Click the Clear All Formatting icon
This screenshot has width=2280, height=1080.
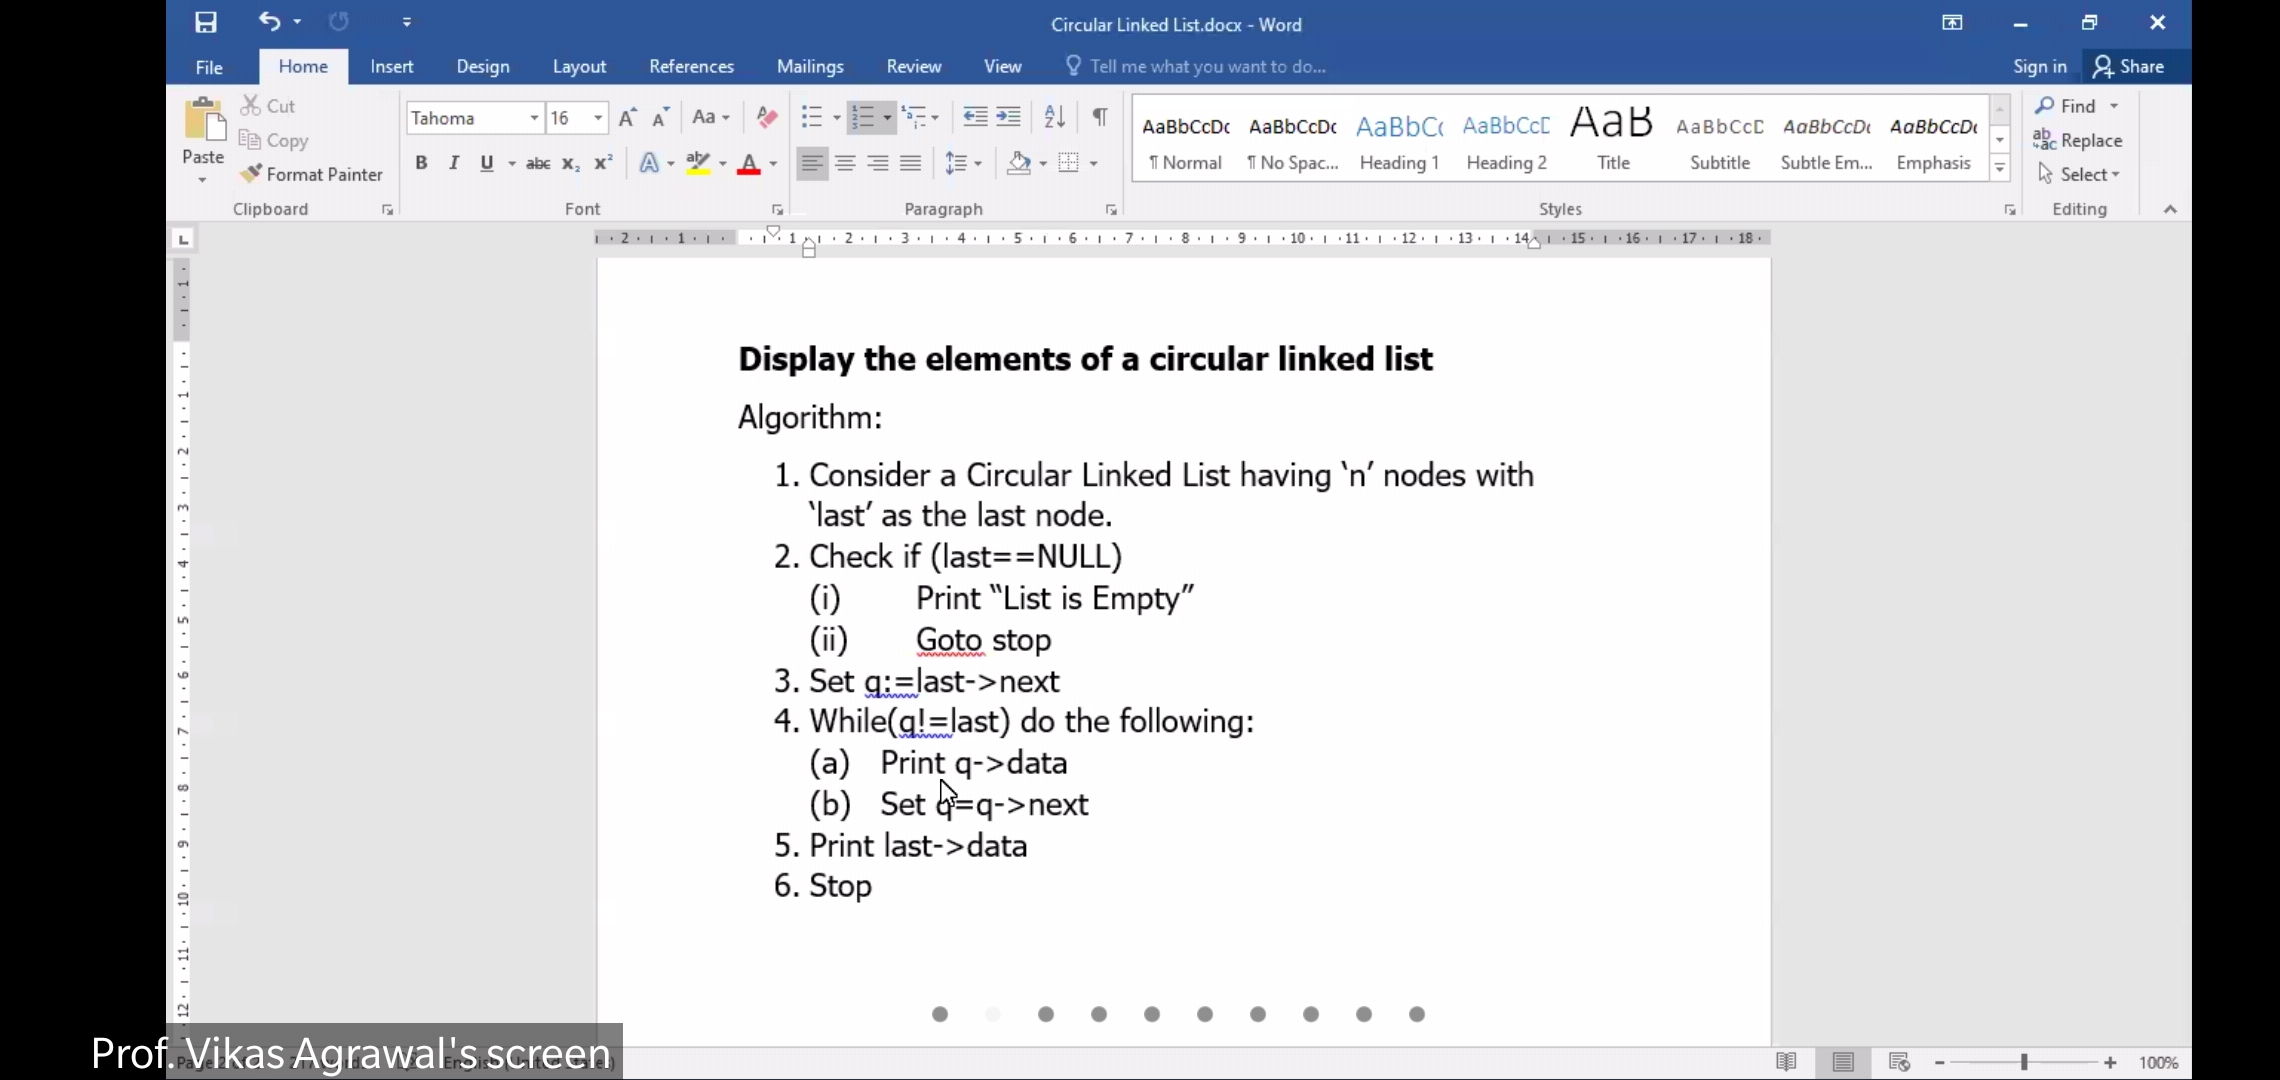pos(767,117)
